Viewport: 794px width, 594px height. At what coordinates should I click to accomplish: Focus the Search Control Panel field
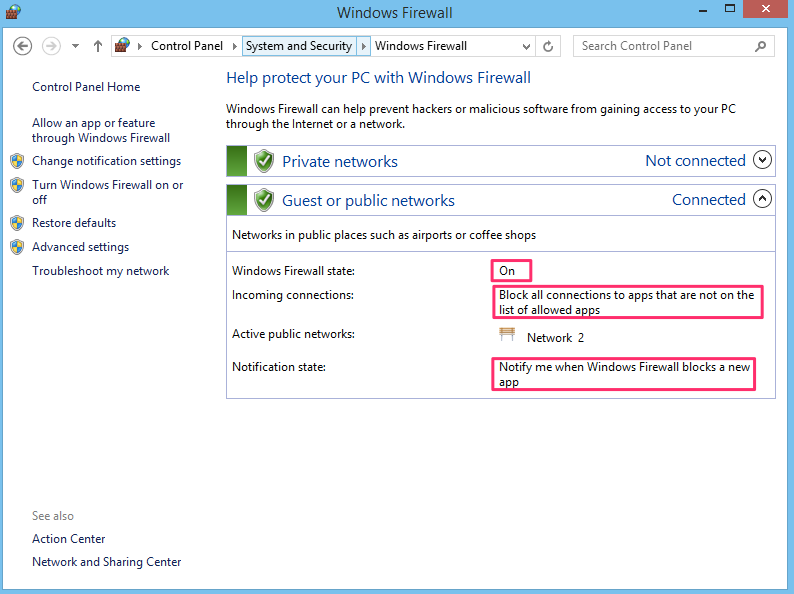(673, 46)
